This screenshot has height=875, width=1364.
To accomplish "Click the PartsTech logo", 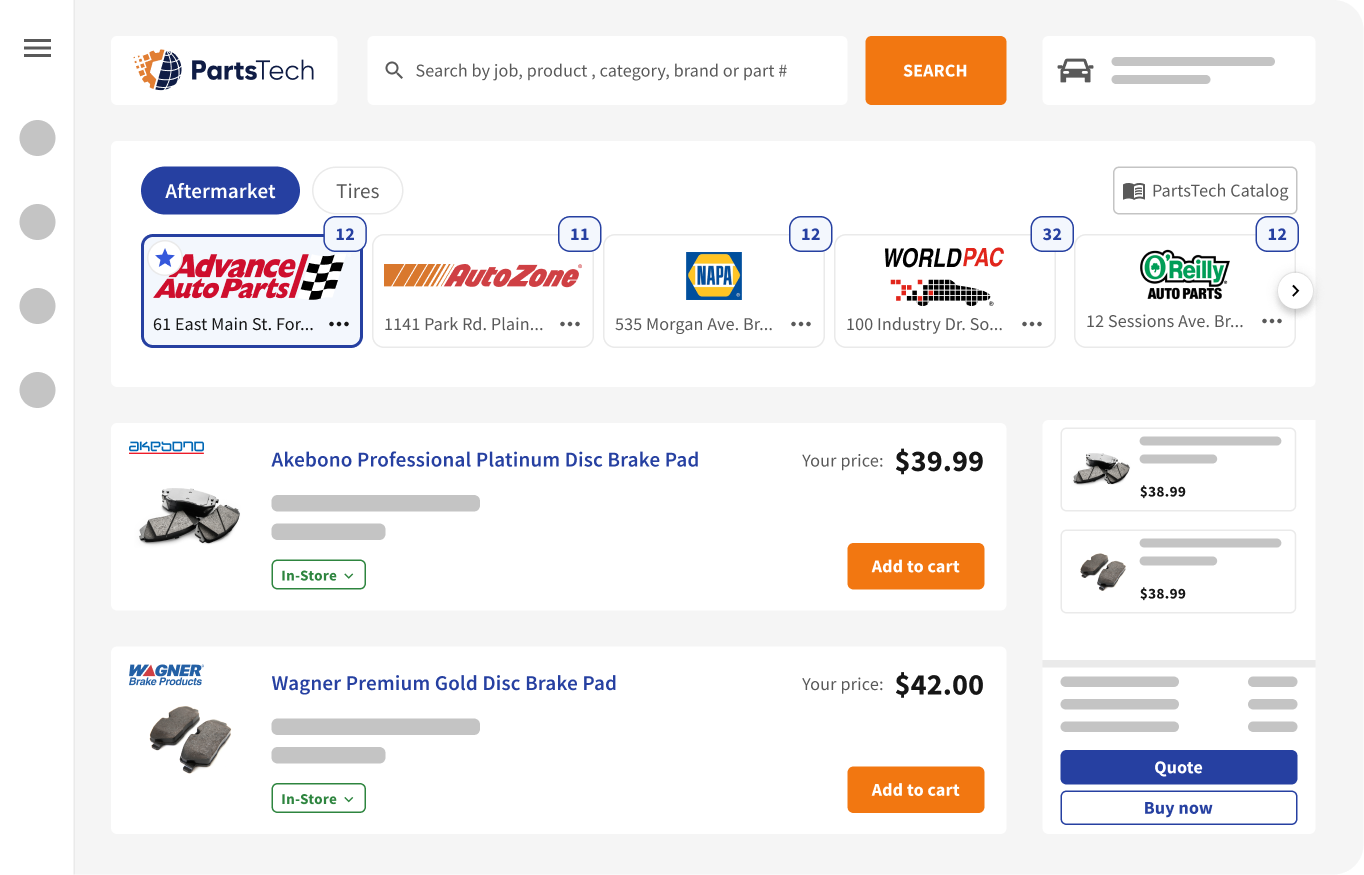I will coord(223,70).
